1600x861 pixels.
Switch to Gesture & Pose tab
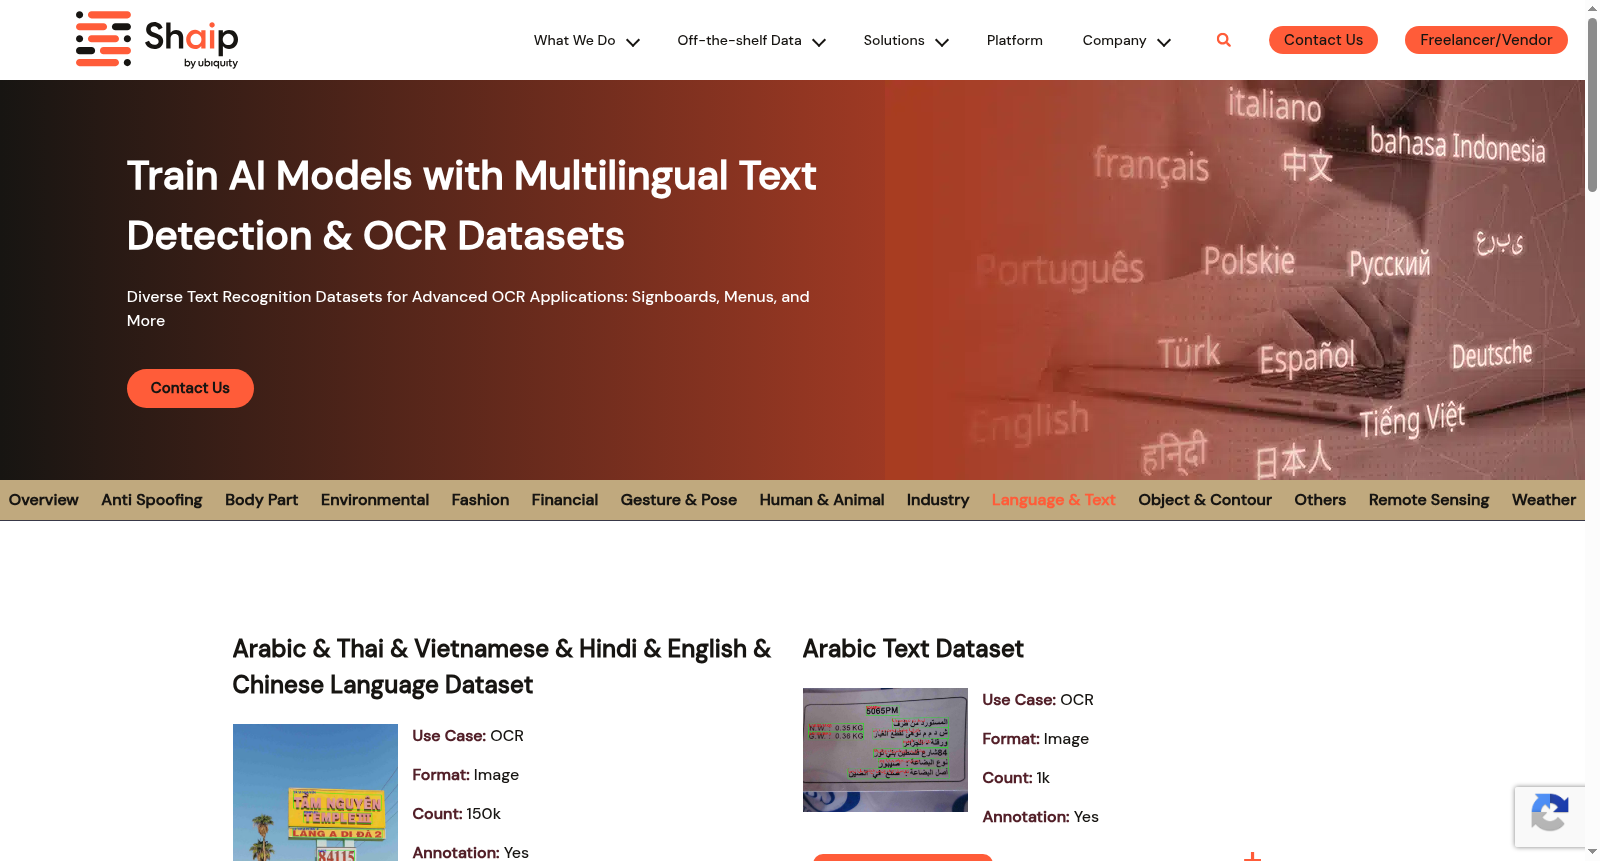679,500
